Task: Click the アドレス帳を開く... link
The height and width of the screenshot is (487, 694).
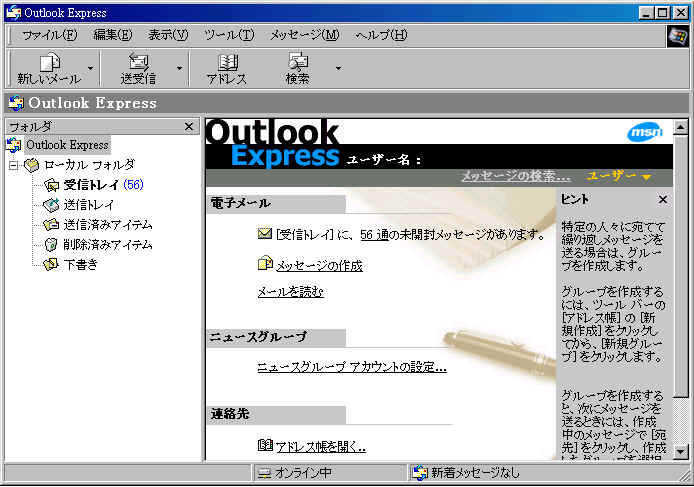Action: click(x=320, y=447)
